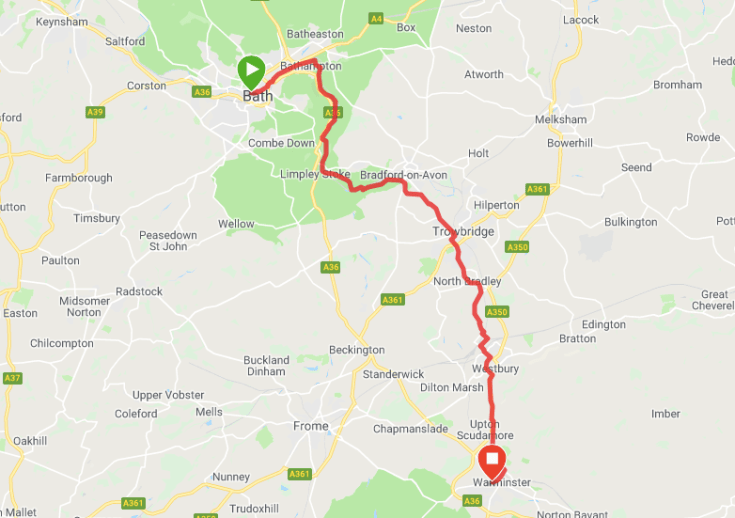The width and height of the screenshot is (735, 518).
Task: Select the A361 shield below Nunney
Action: pos(133,503)
